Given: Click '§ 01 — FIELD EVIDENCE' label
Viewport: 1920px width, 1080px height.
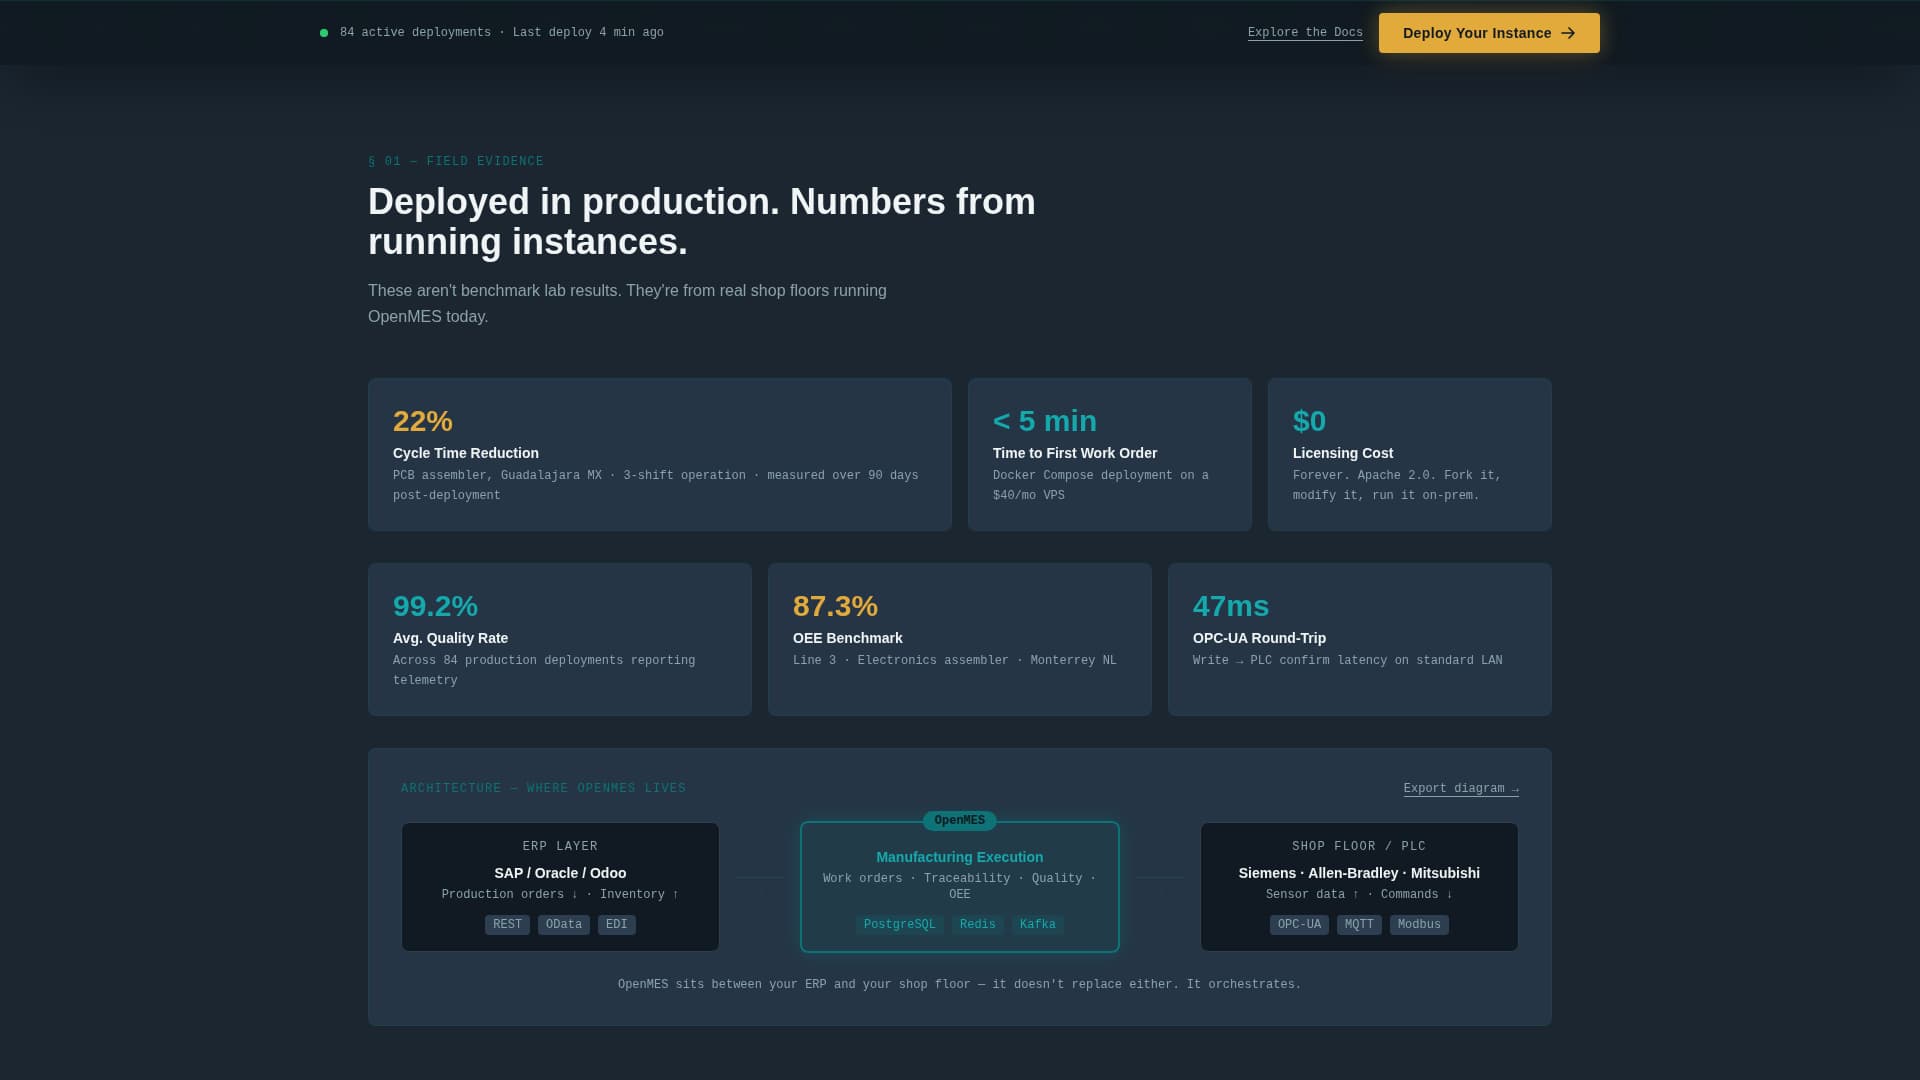Looking at the screenshot, I should tap(456, 162).
